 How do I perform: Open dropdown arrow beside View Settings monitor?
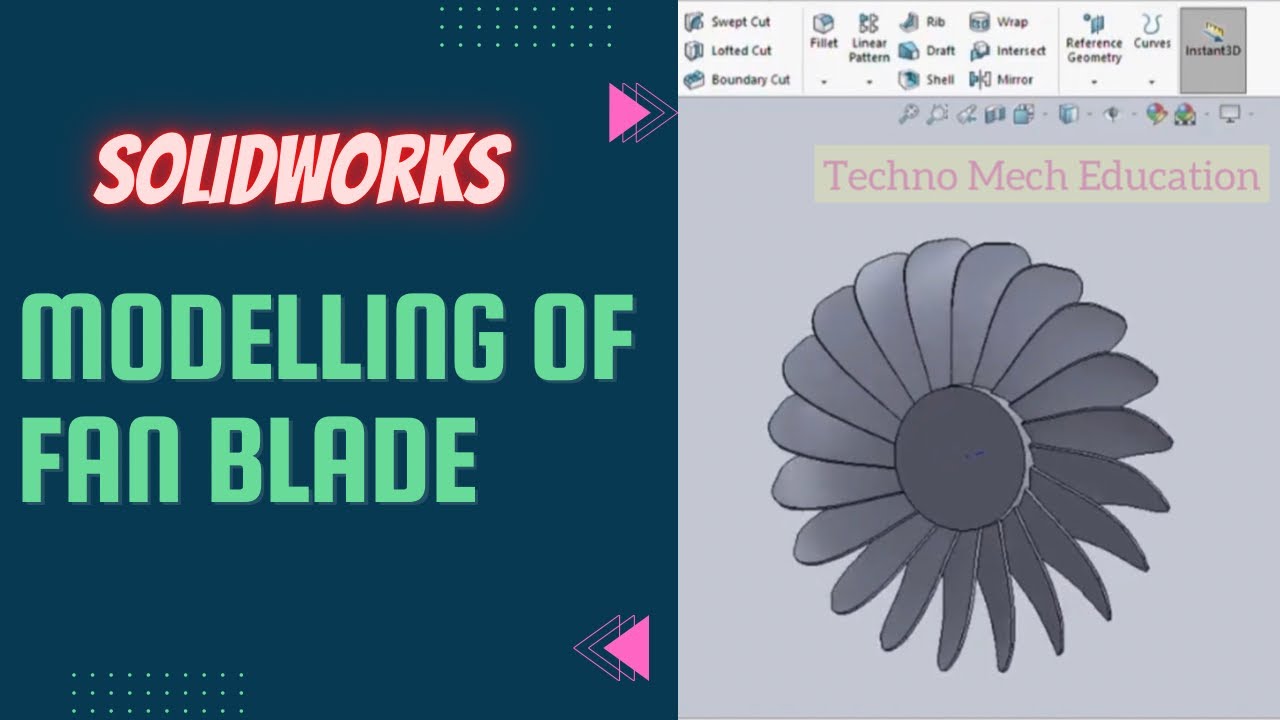[1251, 115]
